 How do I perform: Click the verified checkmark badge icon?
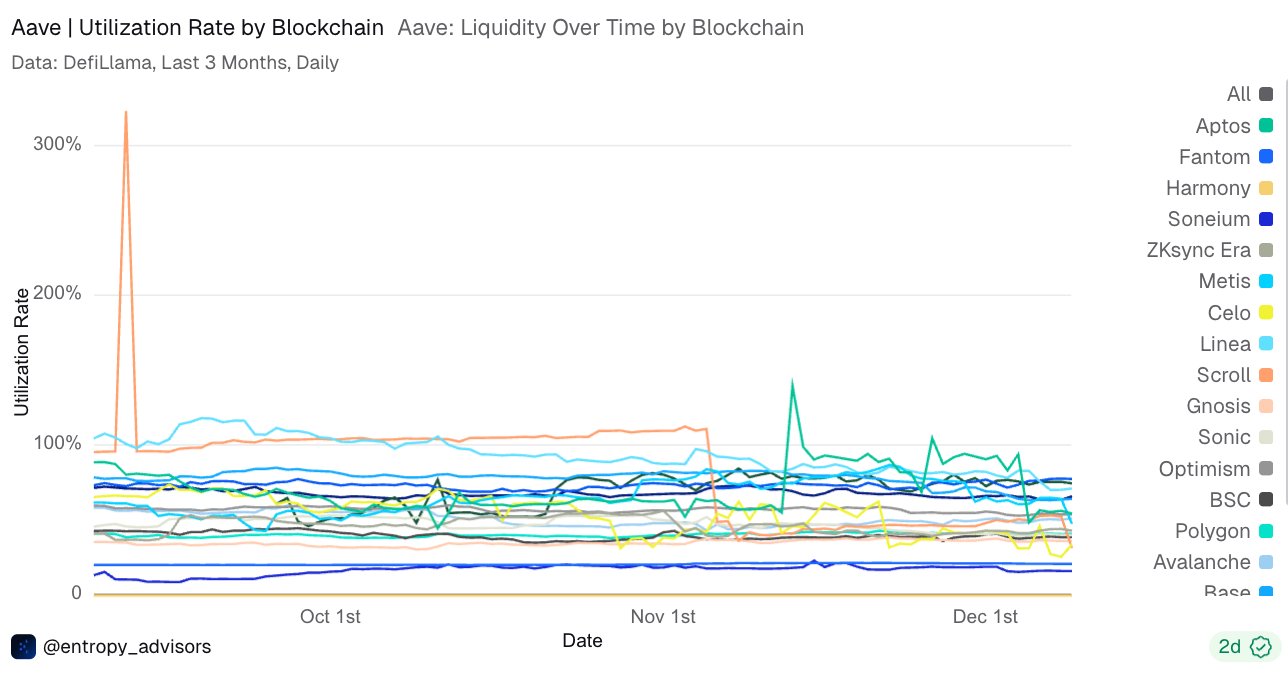(1261, 647)
